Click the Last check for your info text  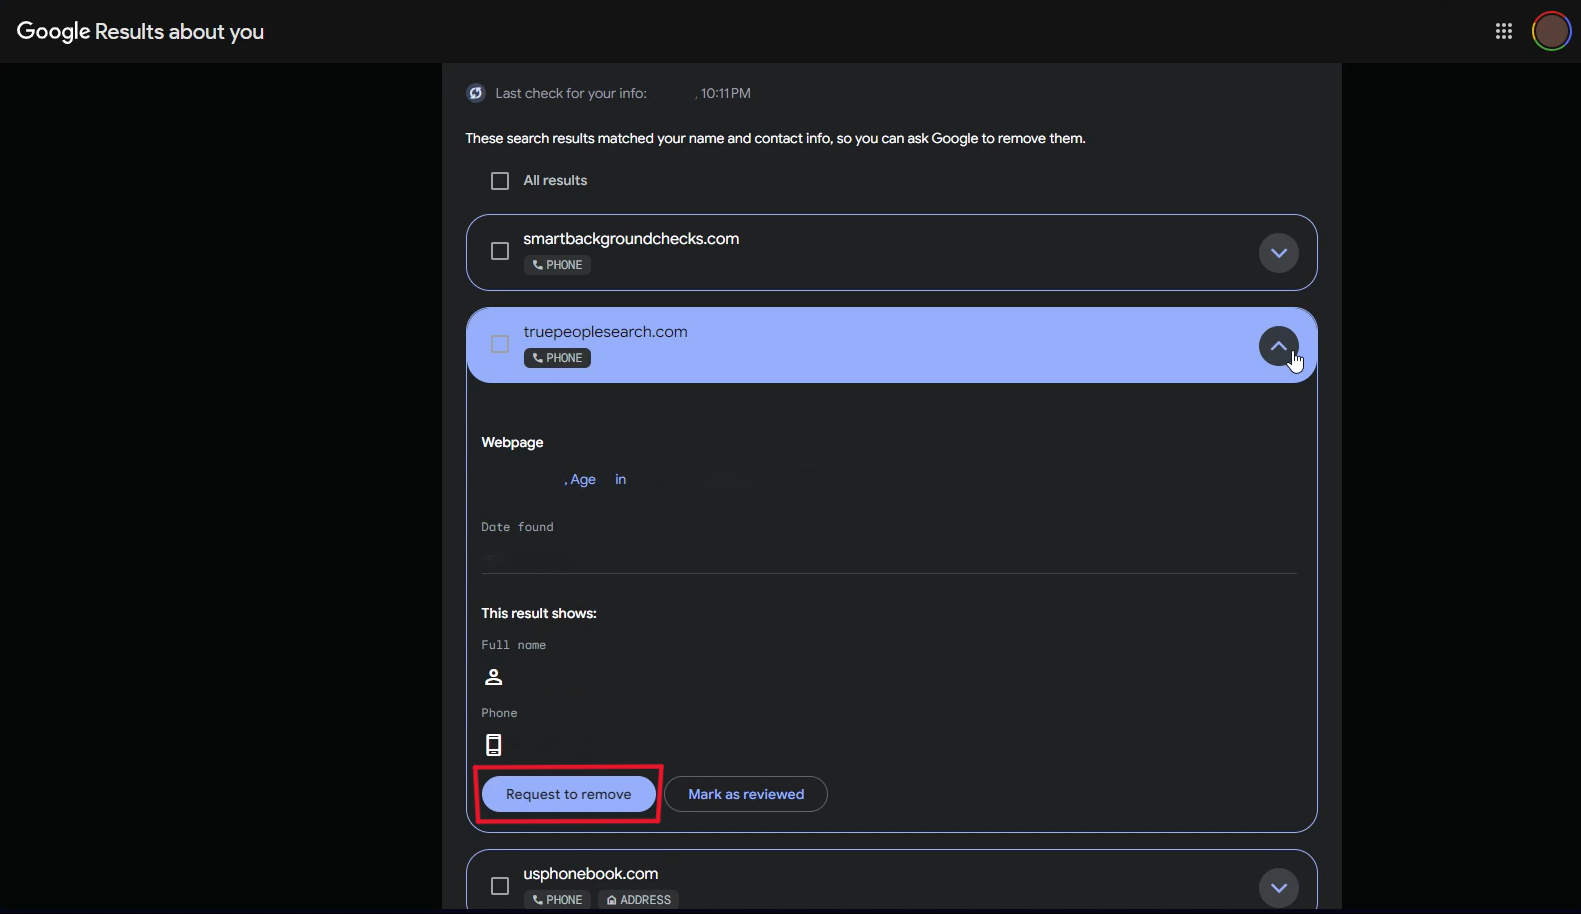tap(571, 93)
